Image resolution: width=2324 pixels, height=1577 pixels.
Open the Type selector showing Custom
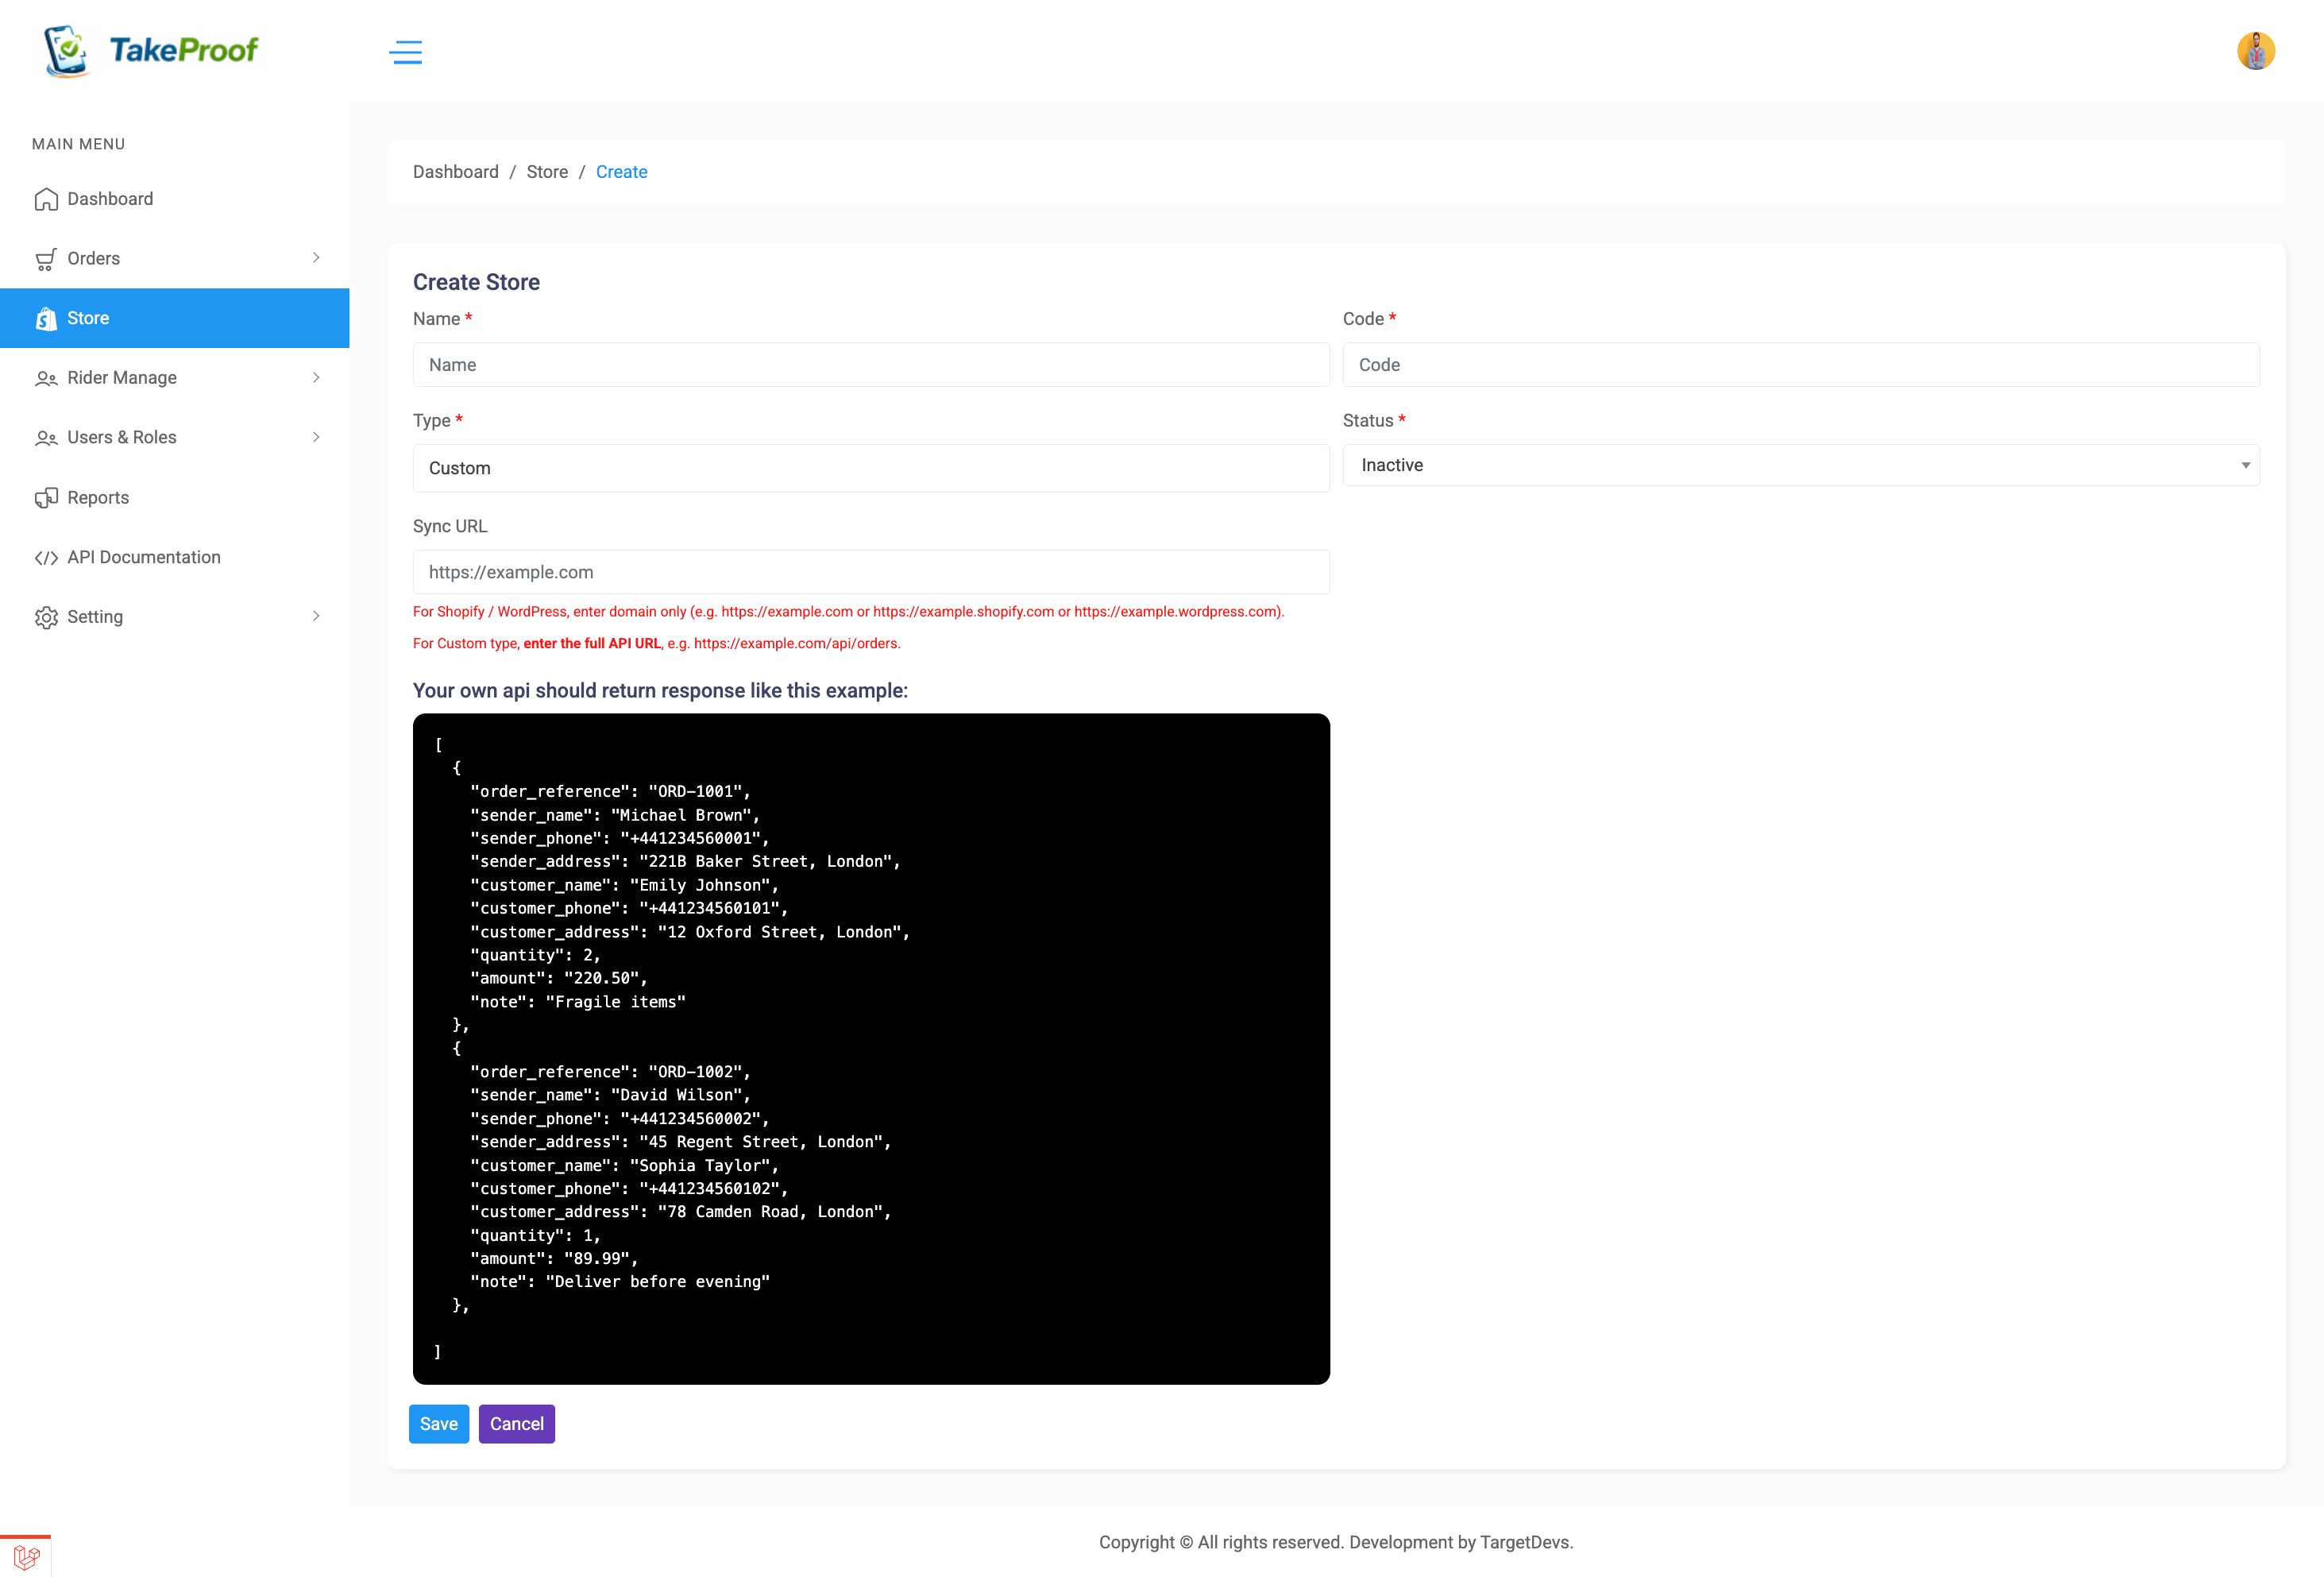click(x=871, y=468)
